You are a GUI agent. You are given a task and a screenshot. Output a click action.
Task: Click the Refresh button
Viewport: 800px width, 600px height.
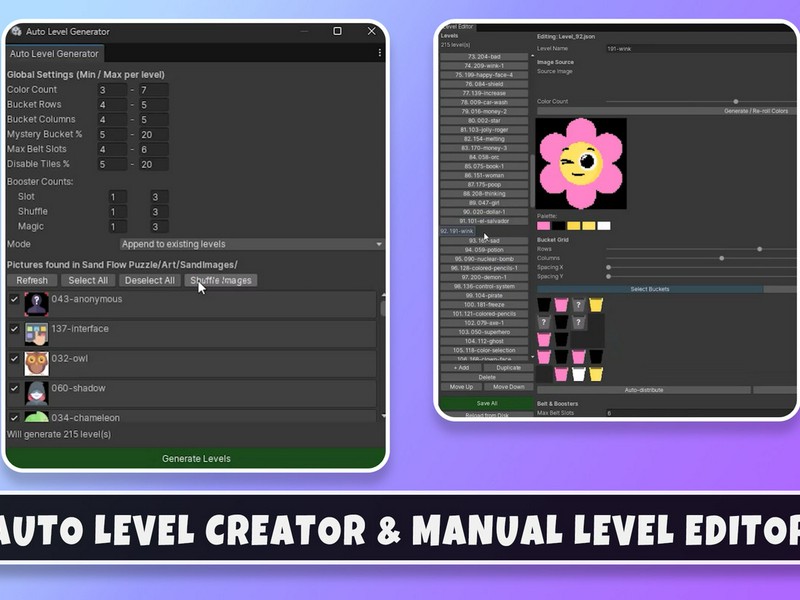[32, 281]
